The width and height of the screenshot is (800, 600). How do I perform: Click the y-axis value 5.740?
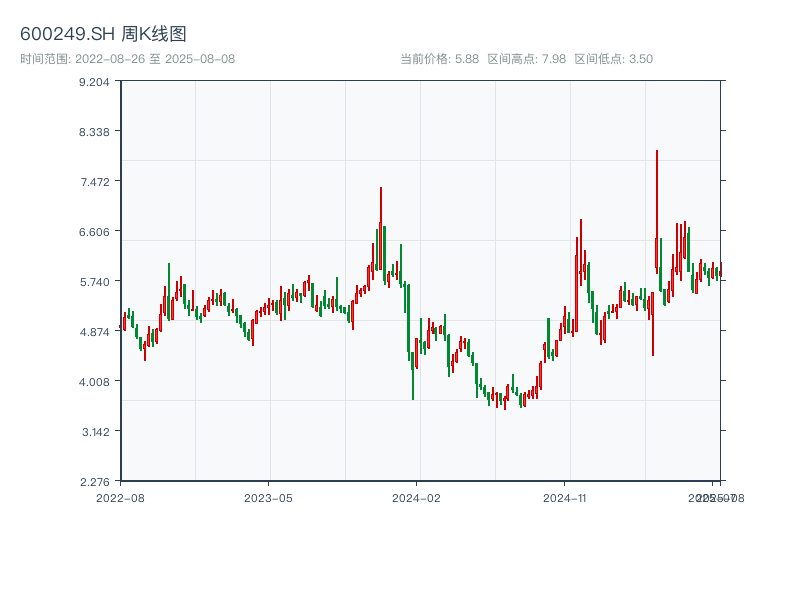(94, 282)
